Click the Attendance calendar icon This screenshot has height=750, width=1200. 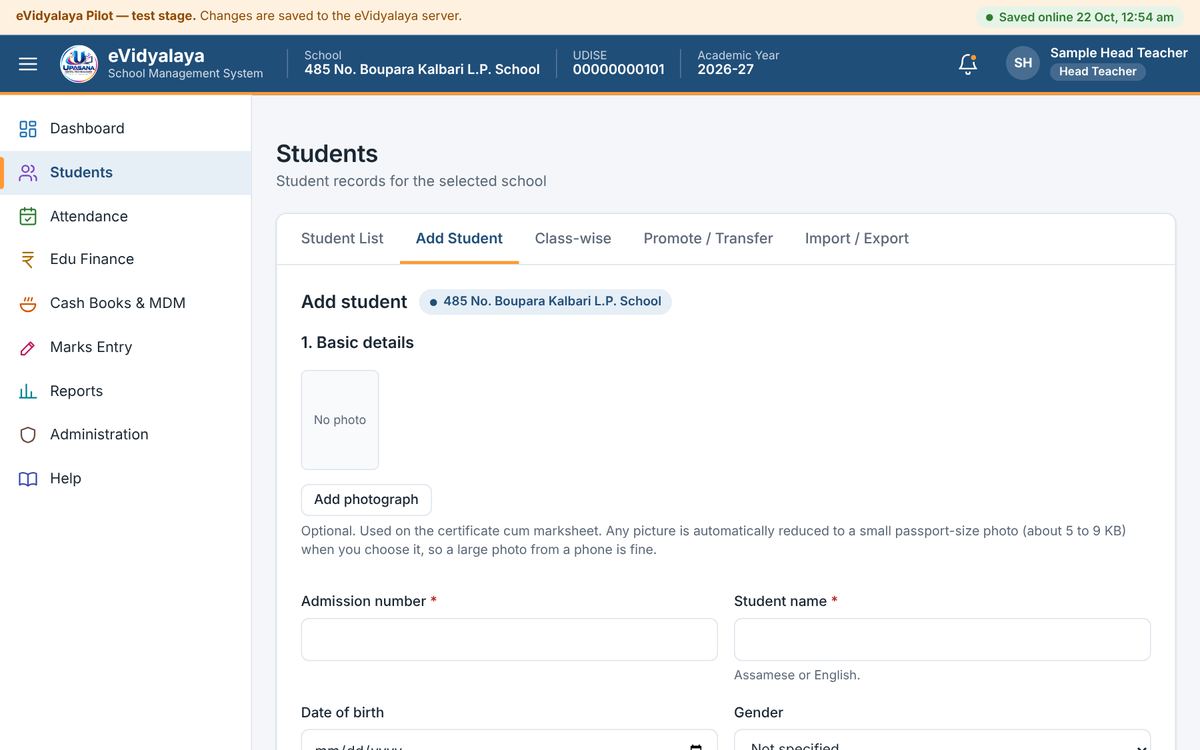(28, 216)
